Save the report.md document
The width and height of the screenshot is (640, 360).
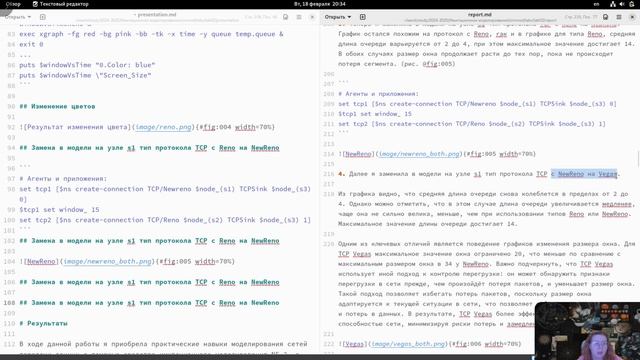[x=606, y=17]
